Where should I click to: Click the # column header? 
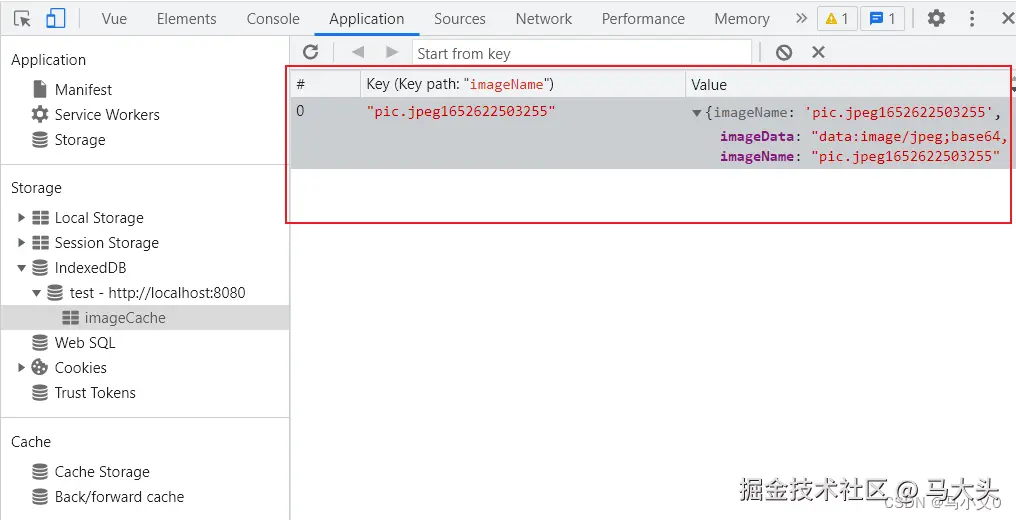[325, 84]
